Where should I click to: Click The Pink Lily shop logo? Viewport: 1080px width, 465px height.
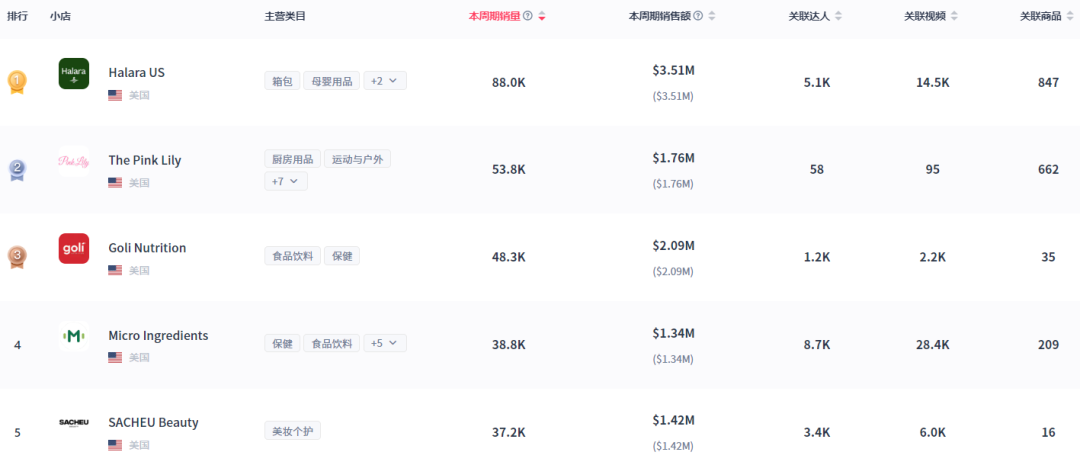pos(74,161)
